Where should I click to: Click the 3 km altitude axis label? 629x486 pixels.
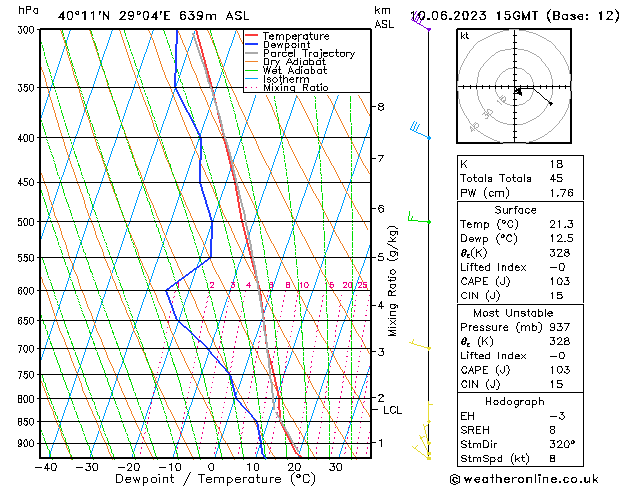click(381, 352)
